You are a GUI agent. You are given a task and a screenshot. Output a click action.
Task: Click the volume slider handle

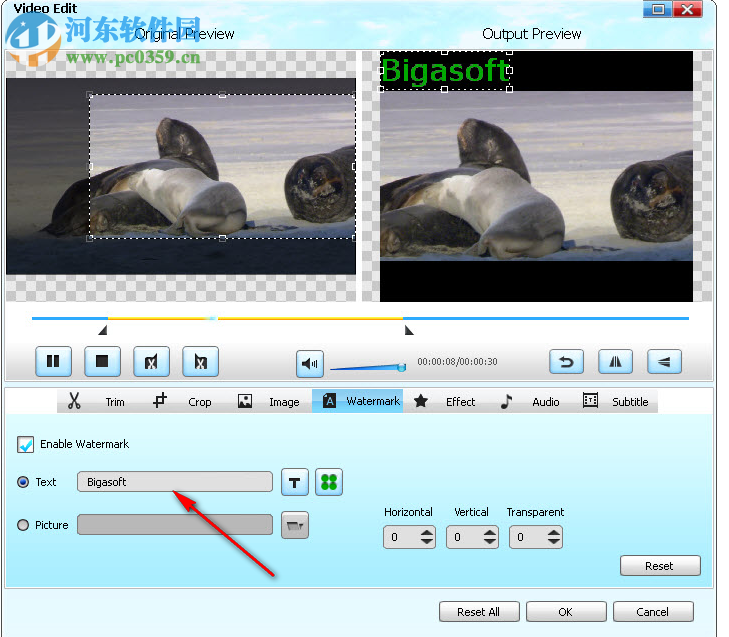click(x=402, y=367)
